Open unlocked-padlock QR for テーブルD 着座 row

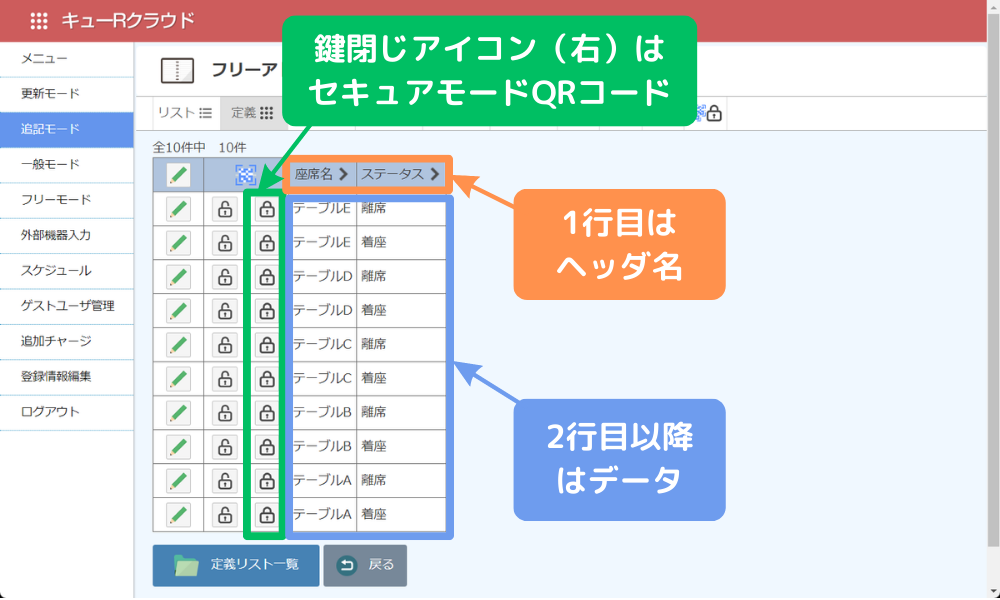pos(224,311)
